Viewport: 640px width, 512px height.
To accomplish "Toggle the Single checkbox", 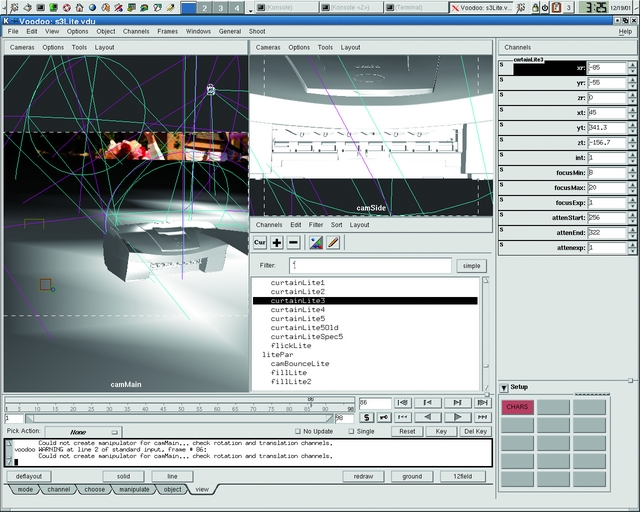I will (x=352, y=431).
